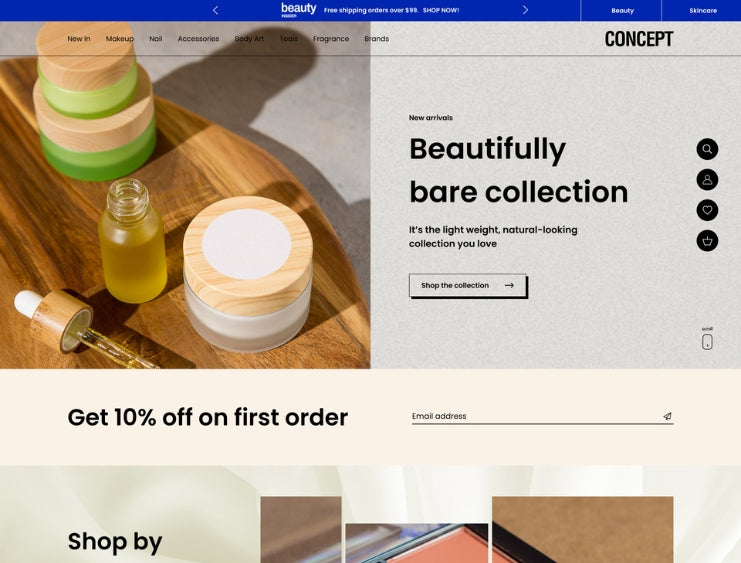This screenshot has width=741, height=563.
Task: Click the beauty insider logo
Action: click(x=298, y=10)
